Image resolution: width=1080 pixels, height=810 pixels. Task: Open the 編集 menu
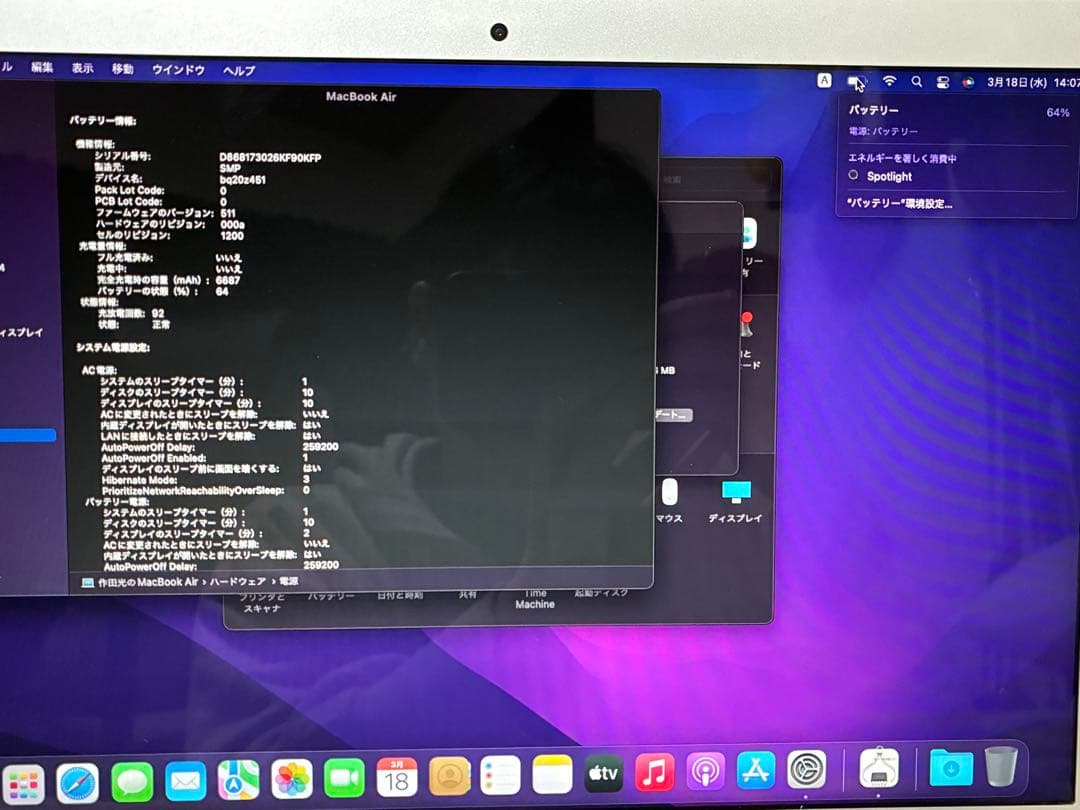[42, 67]
